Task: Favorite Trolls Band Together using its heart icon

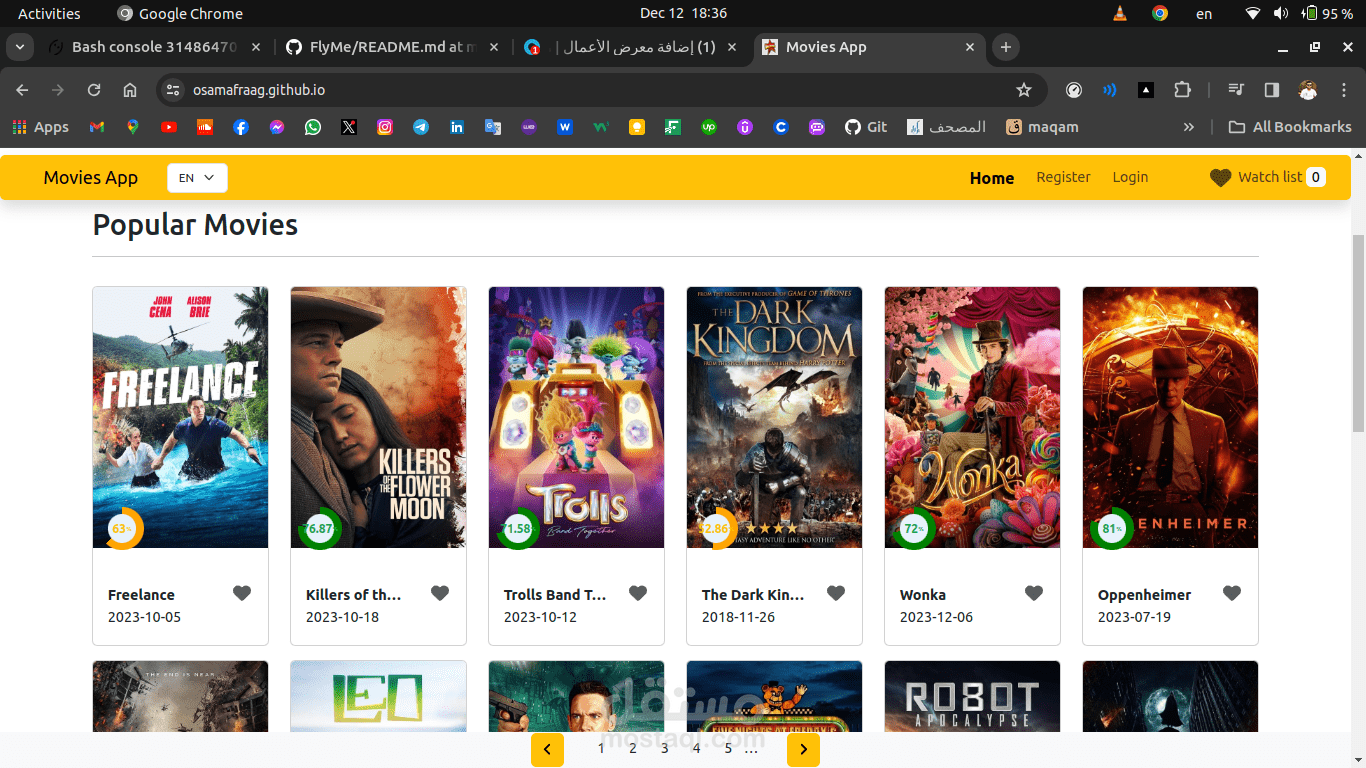Action: coord(638,593)
